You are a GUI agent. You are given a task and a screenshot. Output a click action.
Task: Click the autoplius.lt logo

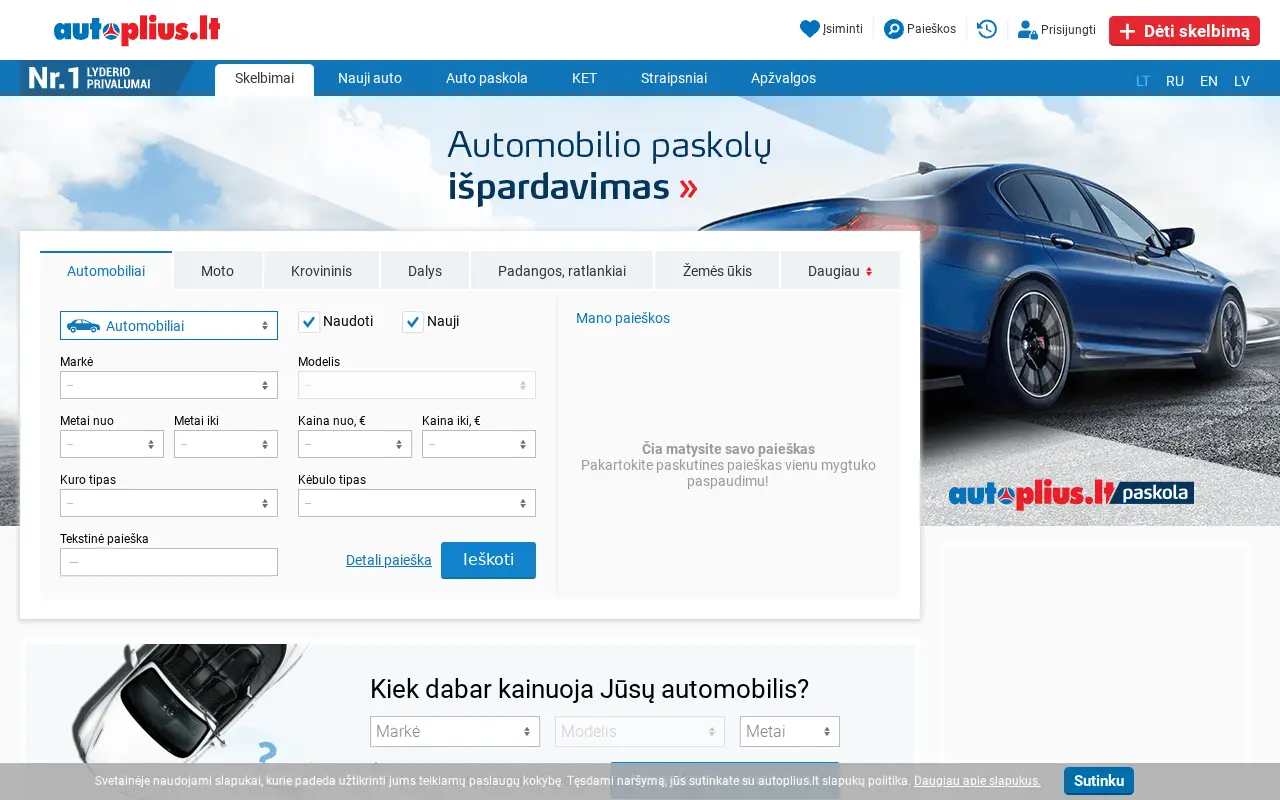[137, 30]
